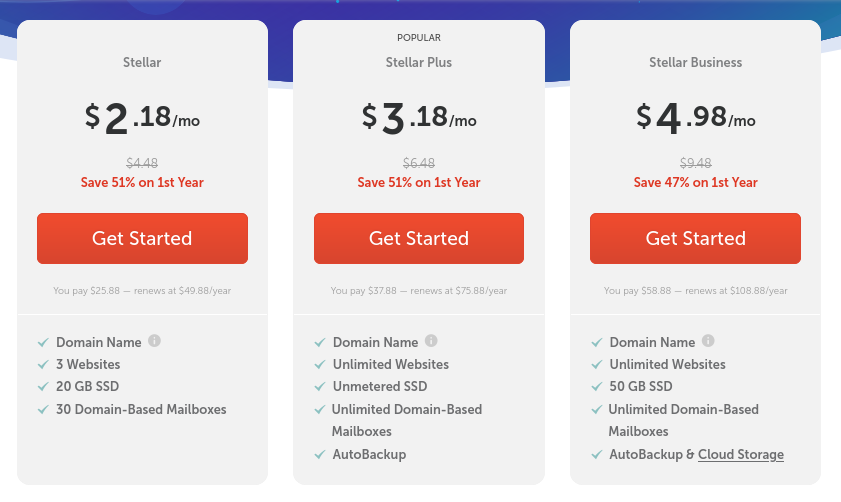Open the Cloud Storage link
The image size is (841, 502).
pyautogui.click(x=741, y=454)
